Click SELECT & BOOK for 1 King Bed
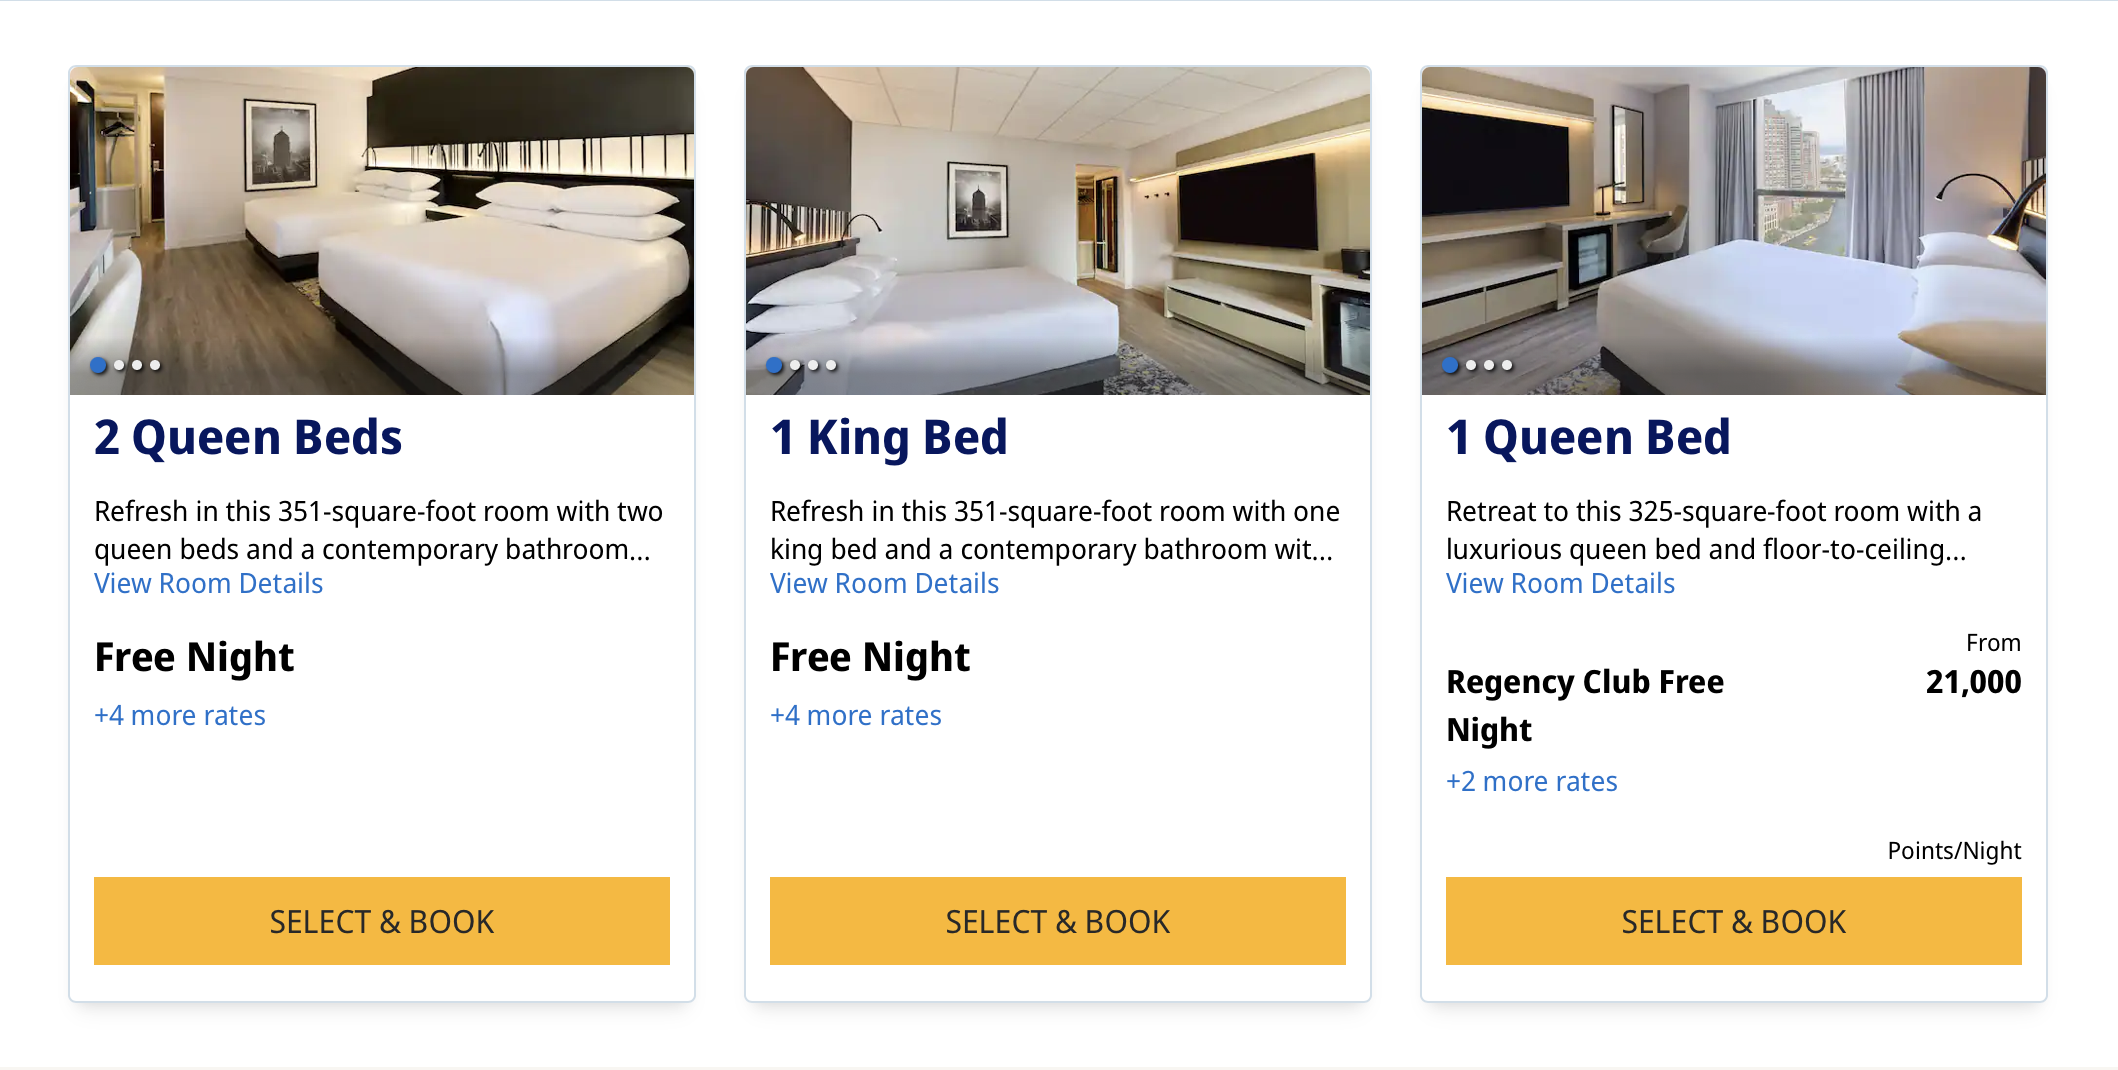The height and width of the screenshot is (1070, 2118). (x=1057, y=921)
